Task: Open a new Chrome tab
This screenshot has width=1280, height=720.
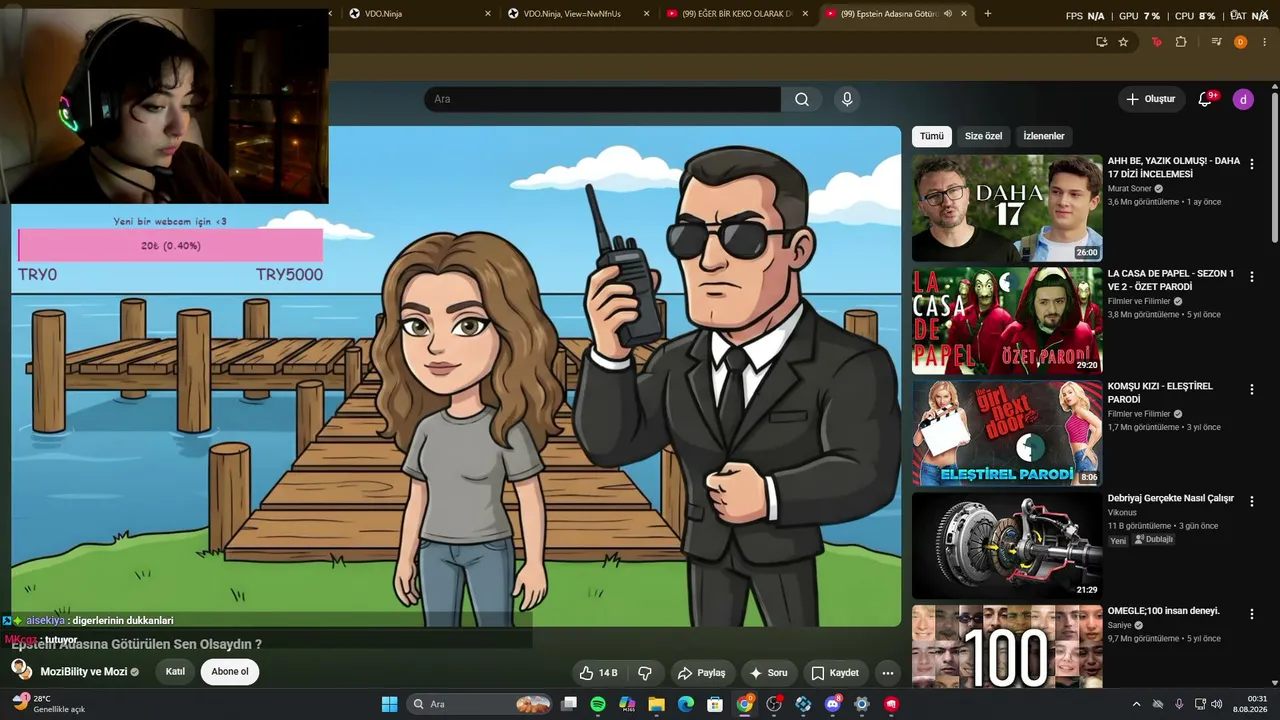Action: point(988,14)
